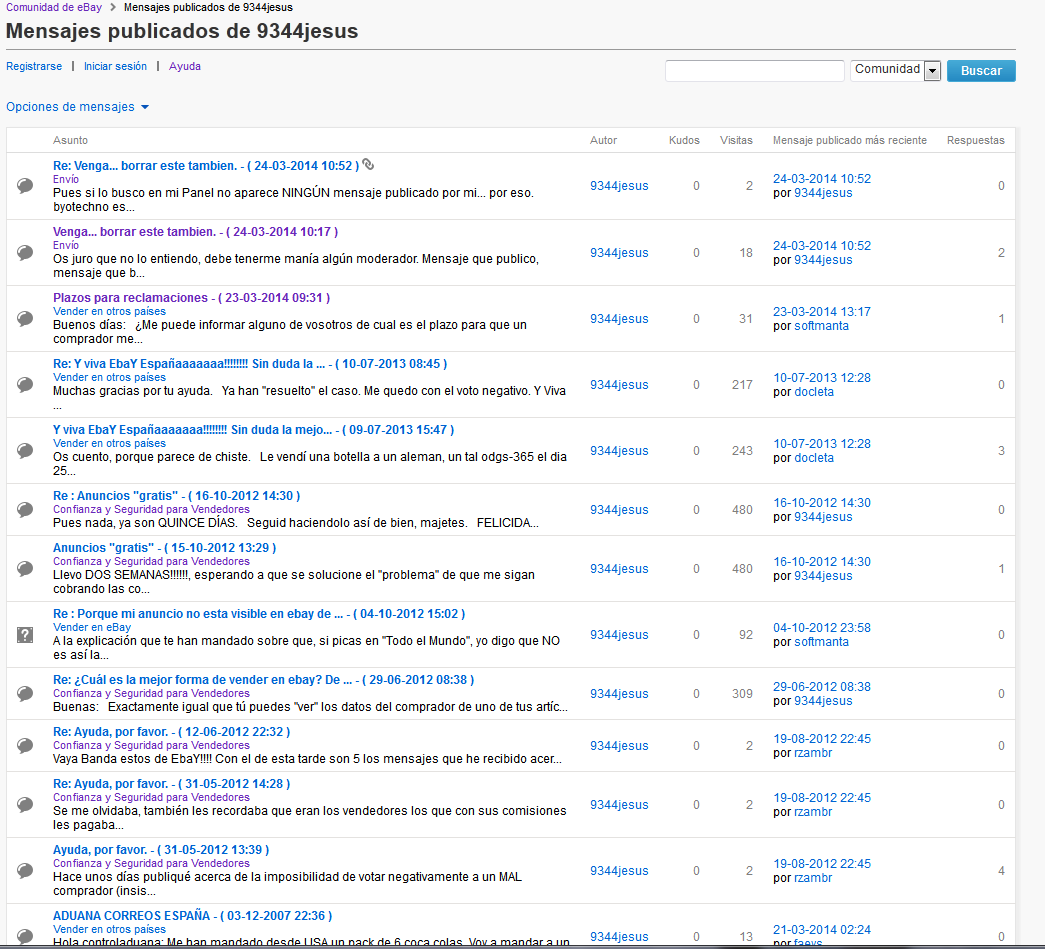Open the 'Registrarse' link
1045x949 pixels.
pos(34,66)
